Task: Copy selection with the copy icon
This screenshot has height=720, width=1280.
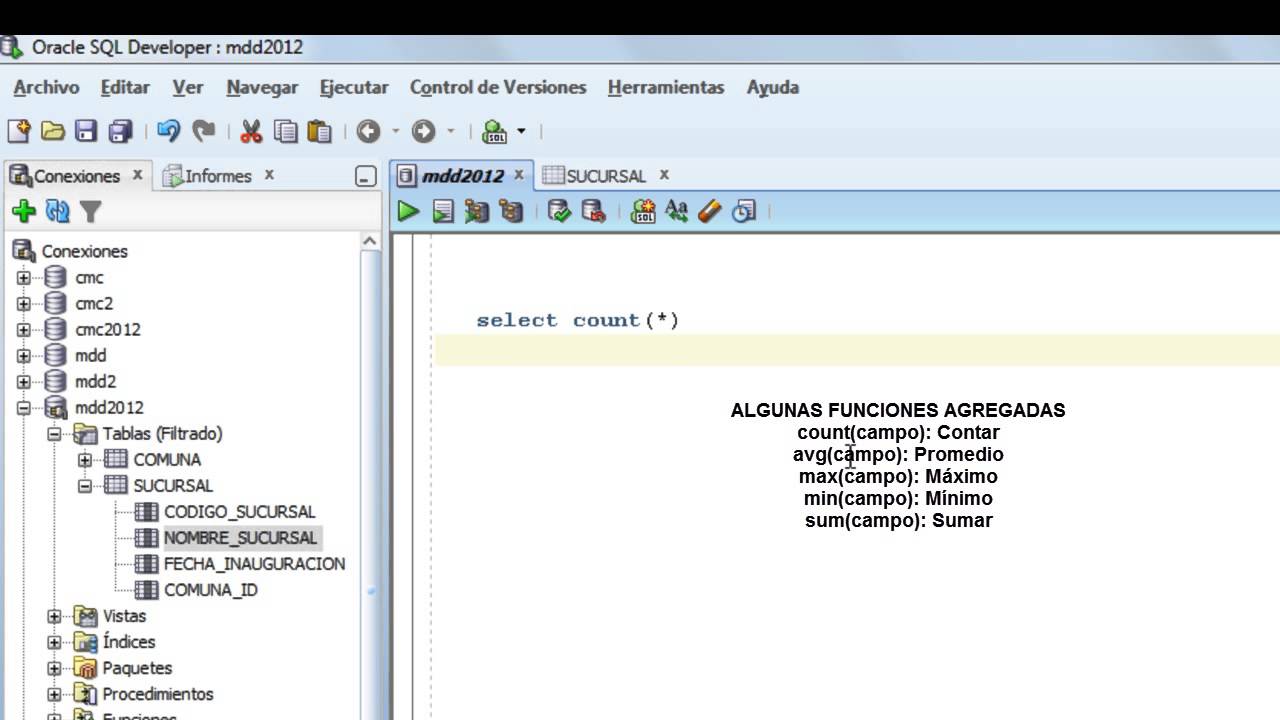Action: [x=285, y=131]
